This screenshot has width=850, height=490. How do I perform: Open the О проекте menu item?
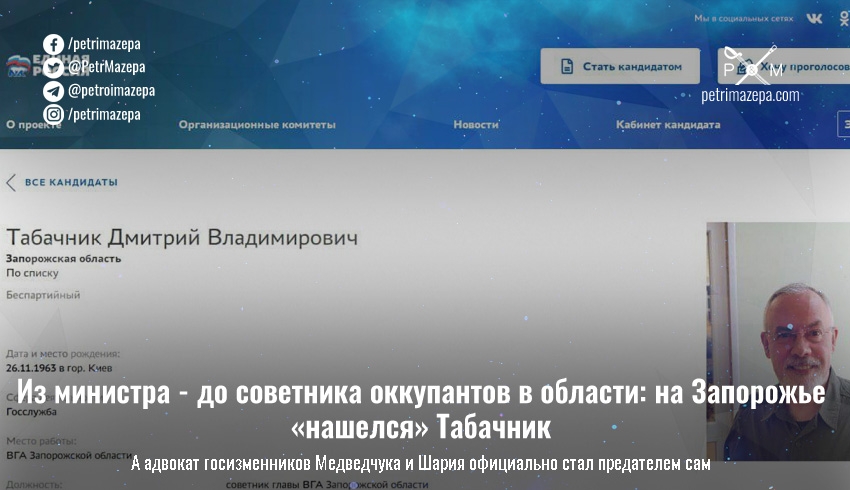(x=28, y=125)
